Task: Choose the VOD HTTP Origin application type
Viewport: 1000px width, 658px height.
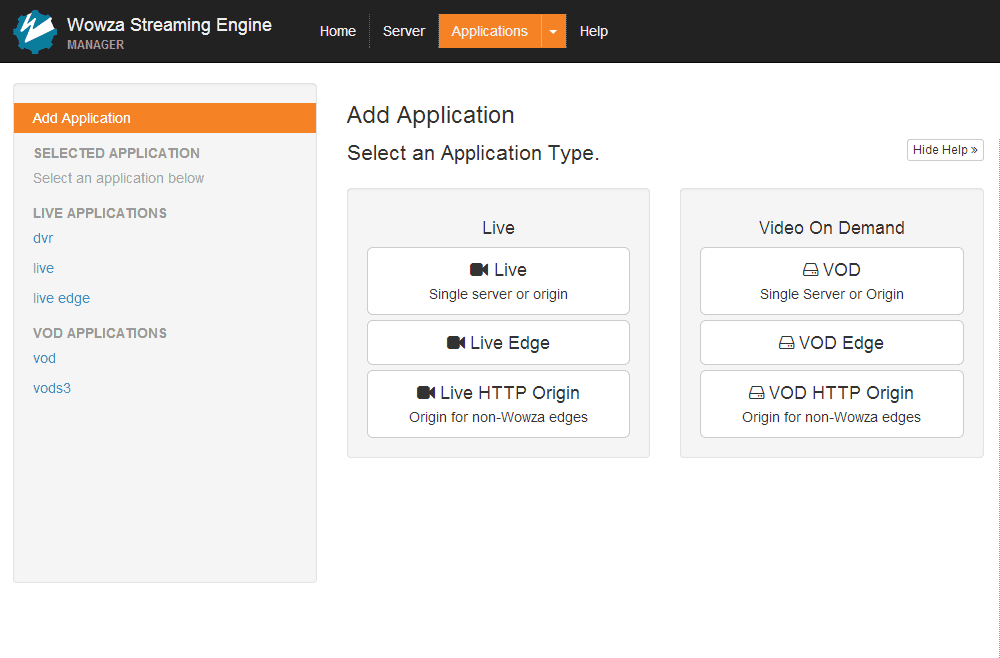Action: (832, 404)
